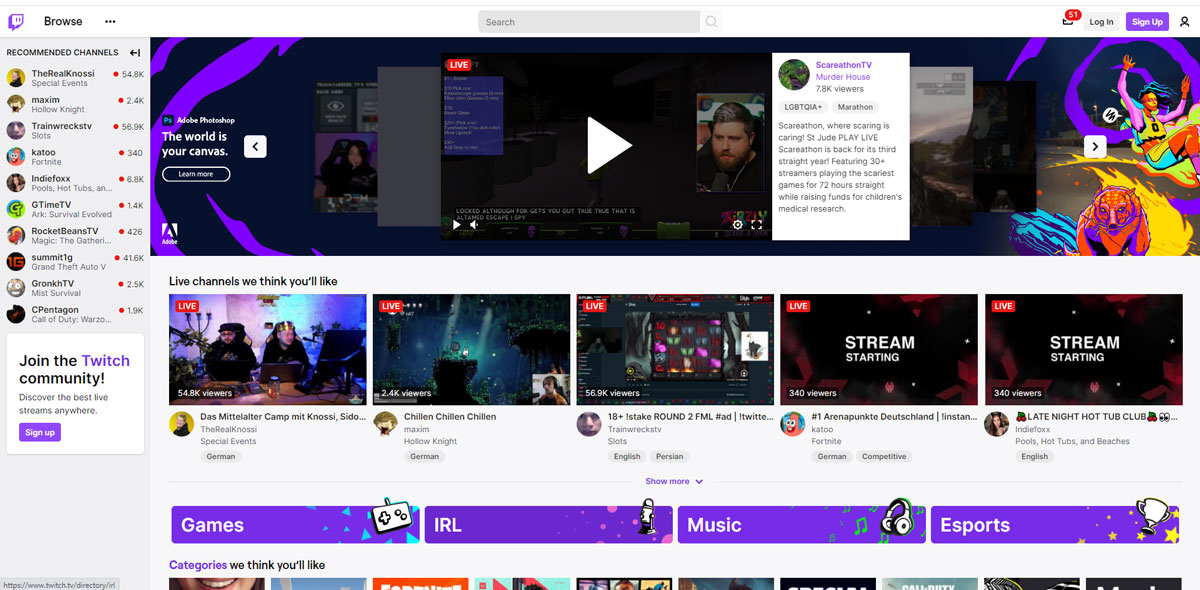This screenshot has width=1200, height=590.
Task: Select Persian tag under Trainwreckstv
Action: (669, 456)
